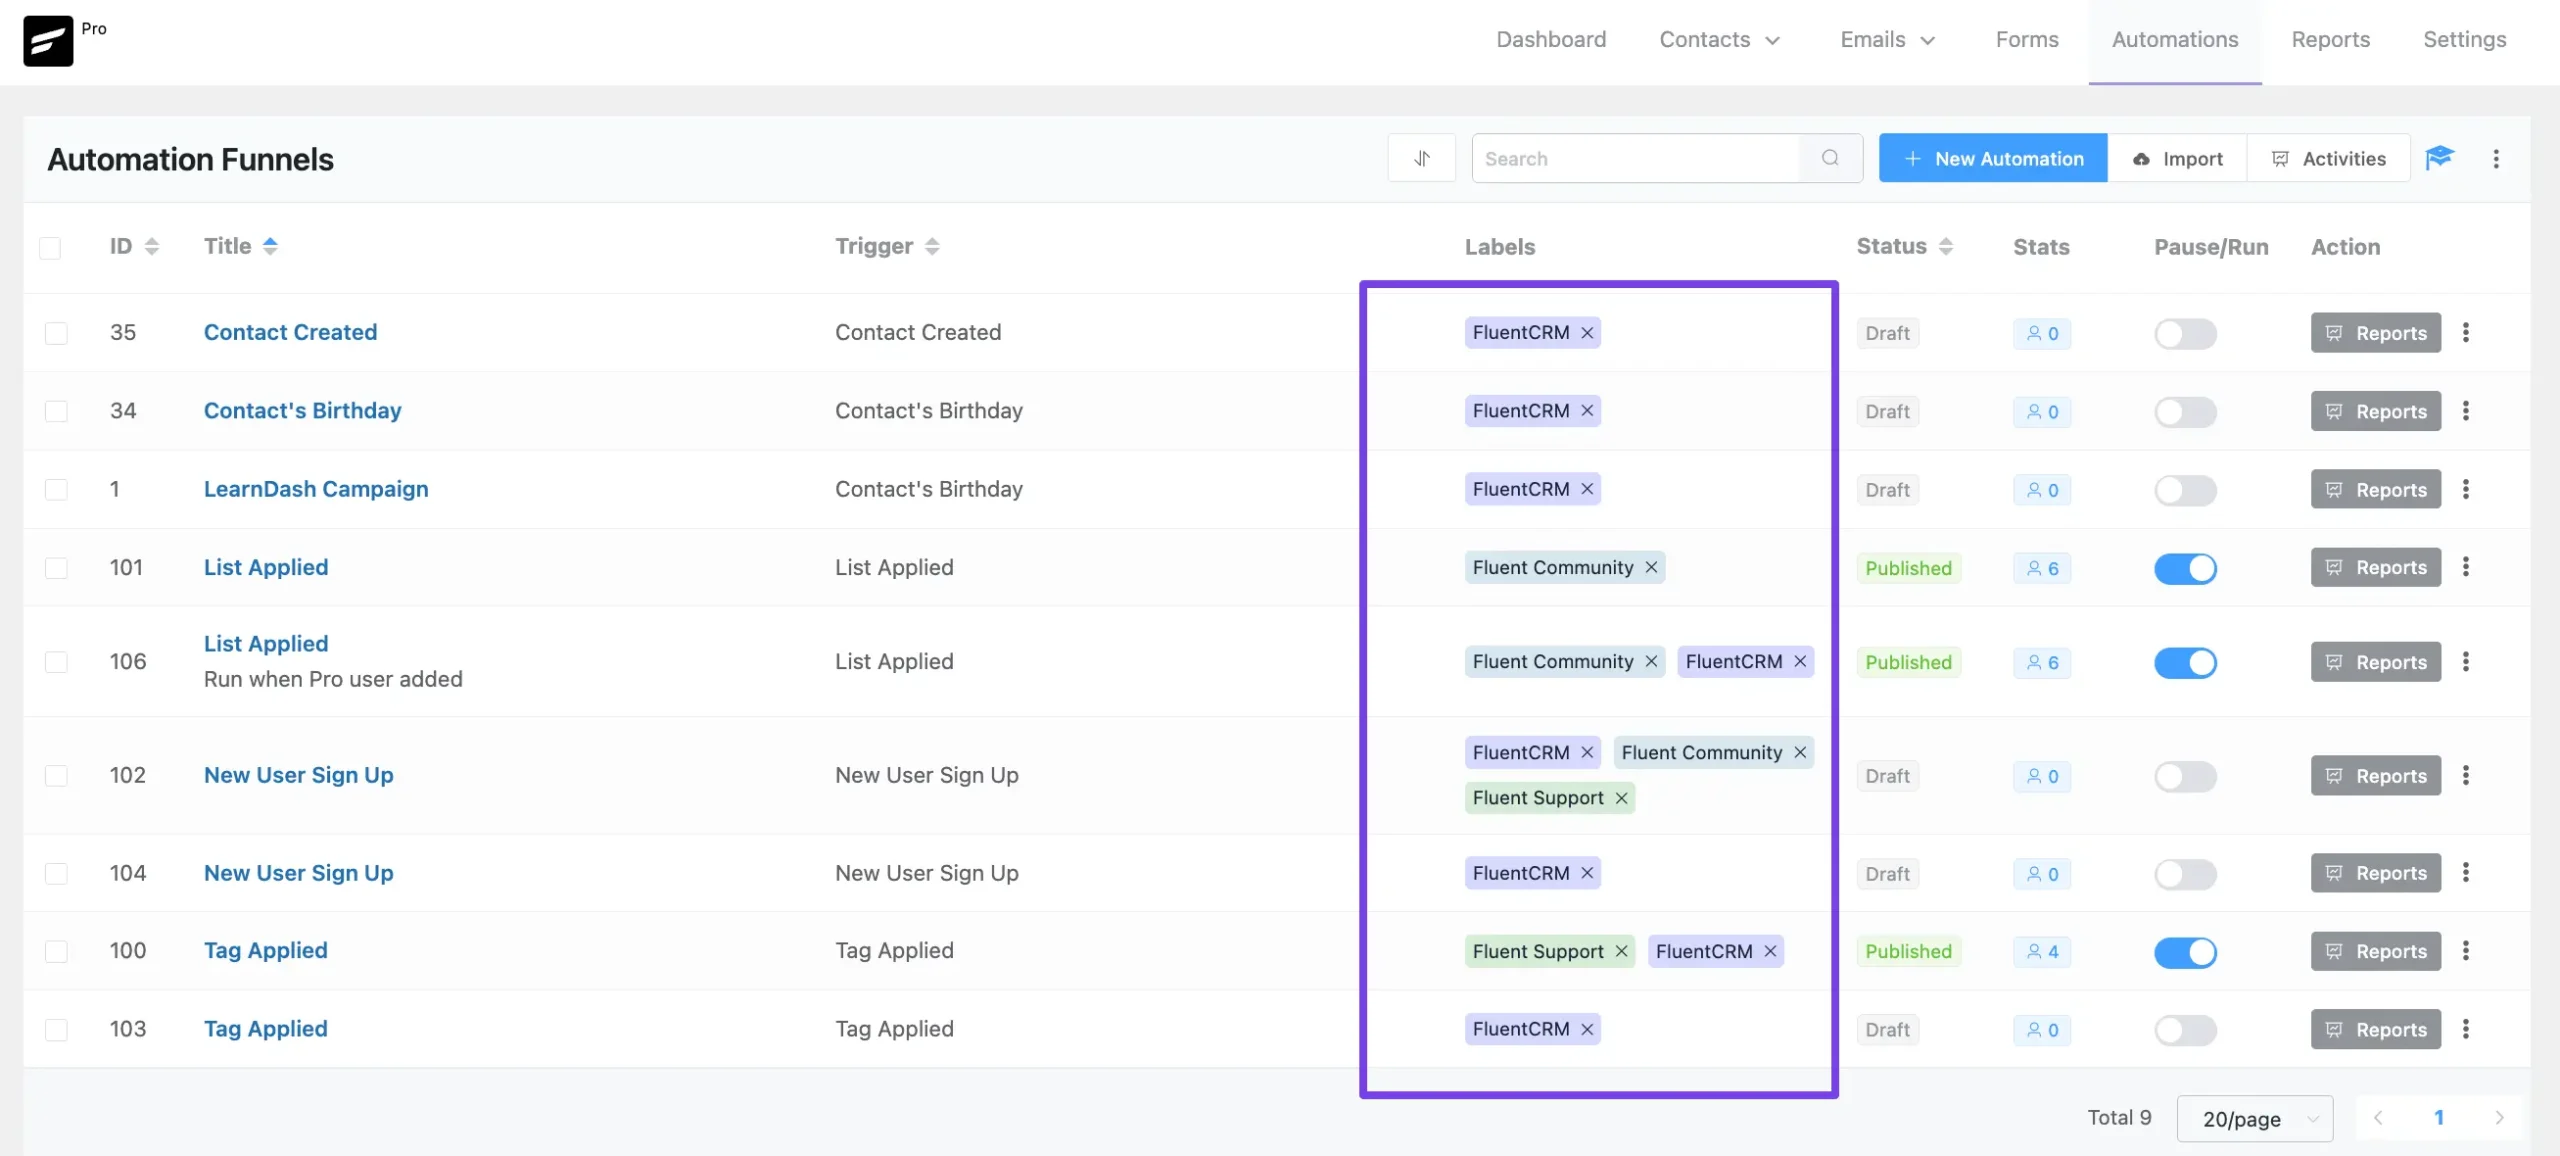Open the Reports top menu item
The height and width of the screenshot is (1156, 2560).
pos(2330,40)
